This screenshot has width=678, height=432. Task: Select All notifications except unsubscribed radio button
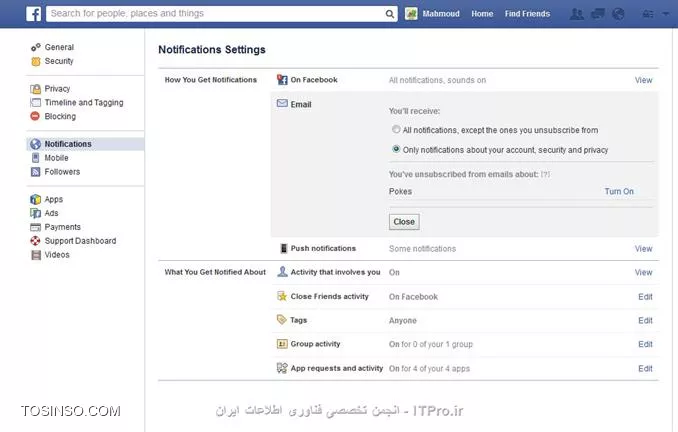[x=396, y=129]
